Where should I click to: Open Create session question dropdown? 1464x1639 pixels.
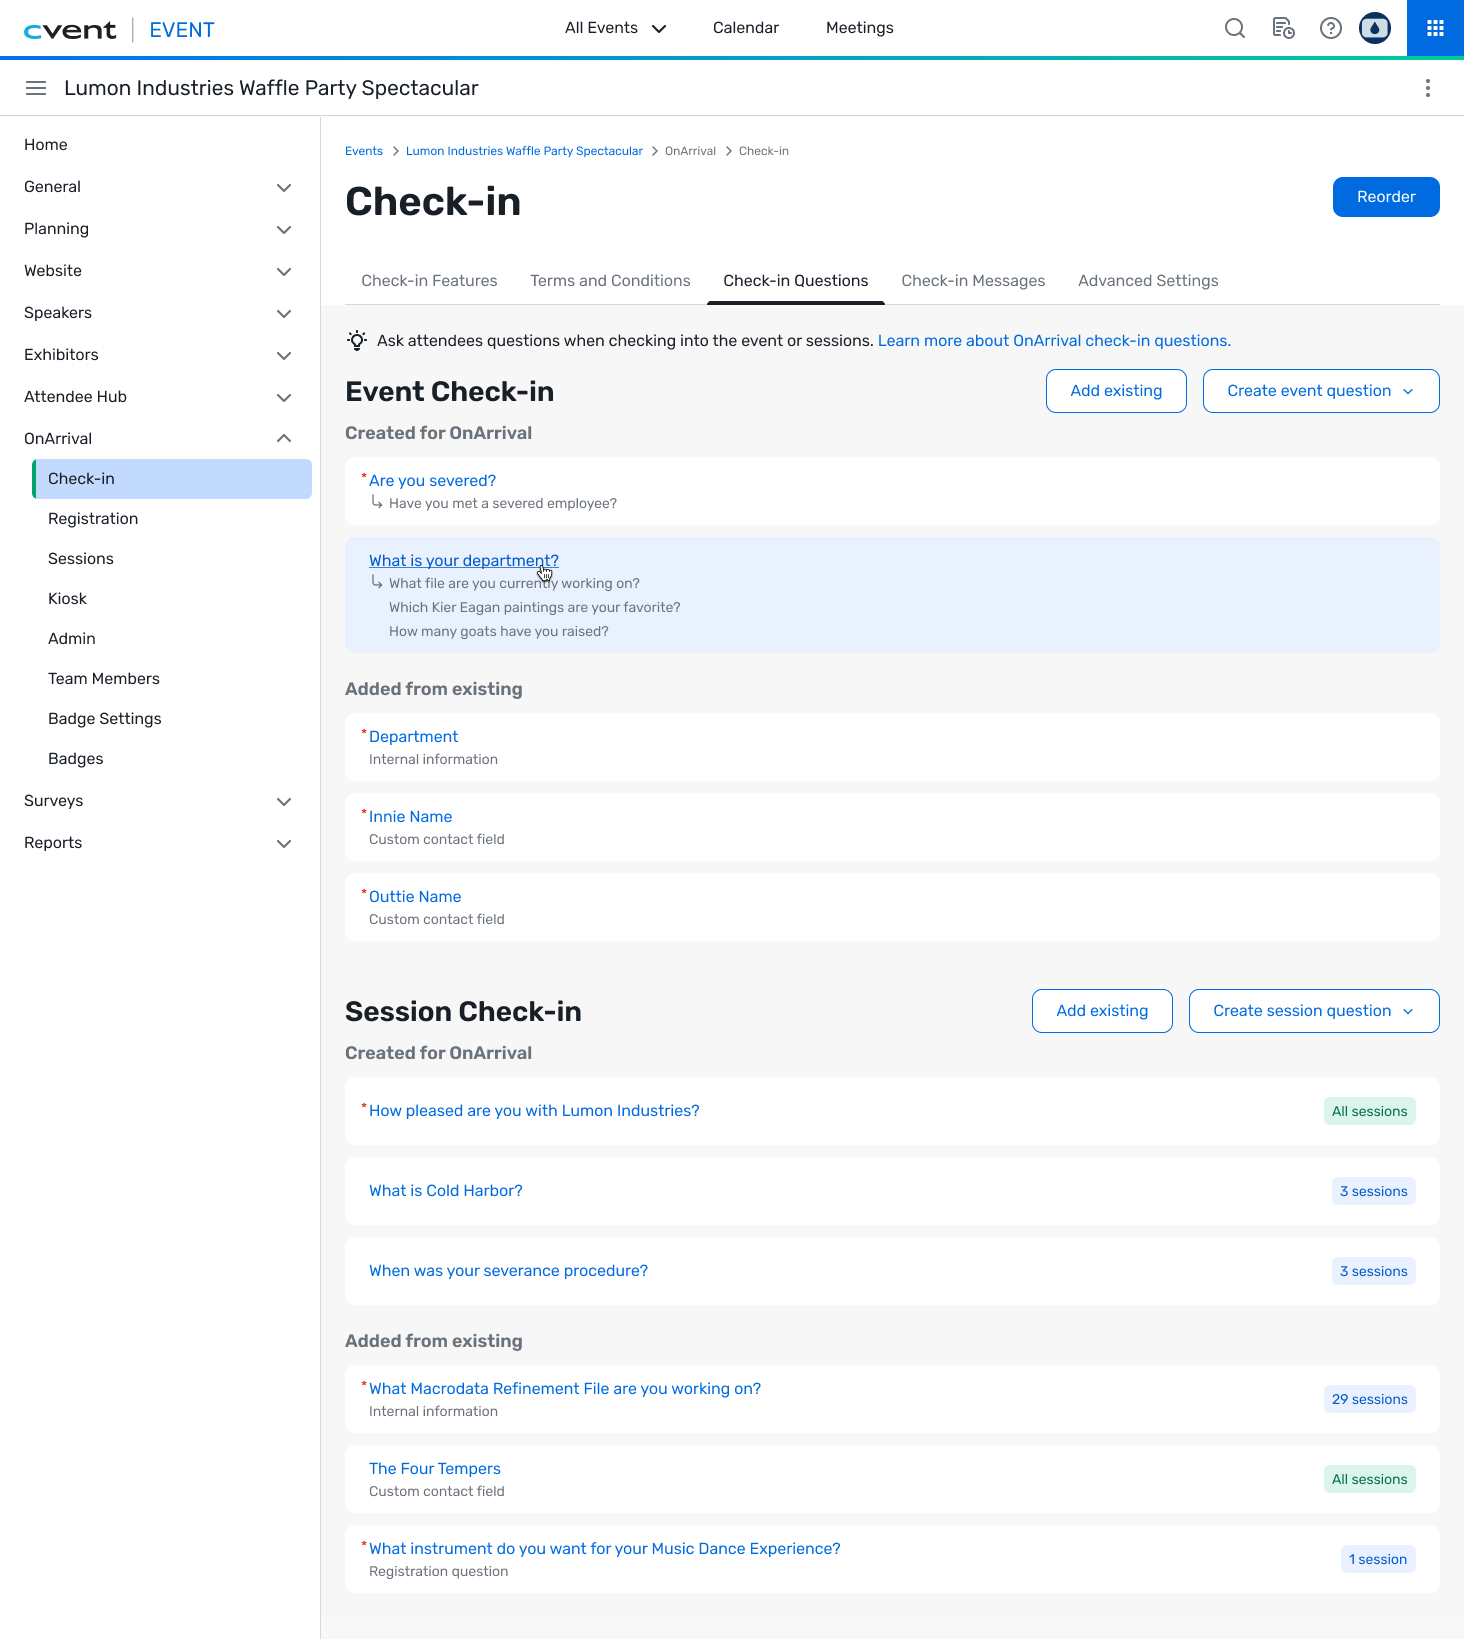click(x=1314, y=1011)
